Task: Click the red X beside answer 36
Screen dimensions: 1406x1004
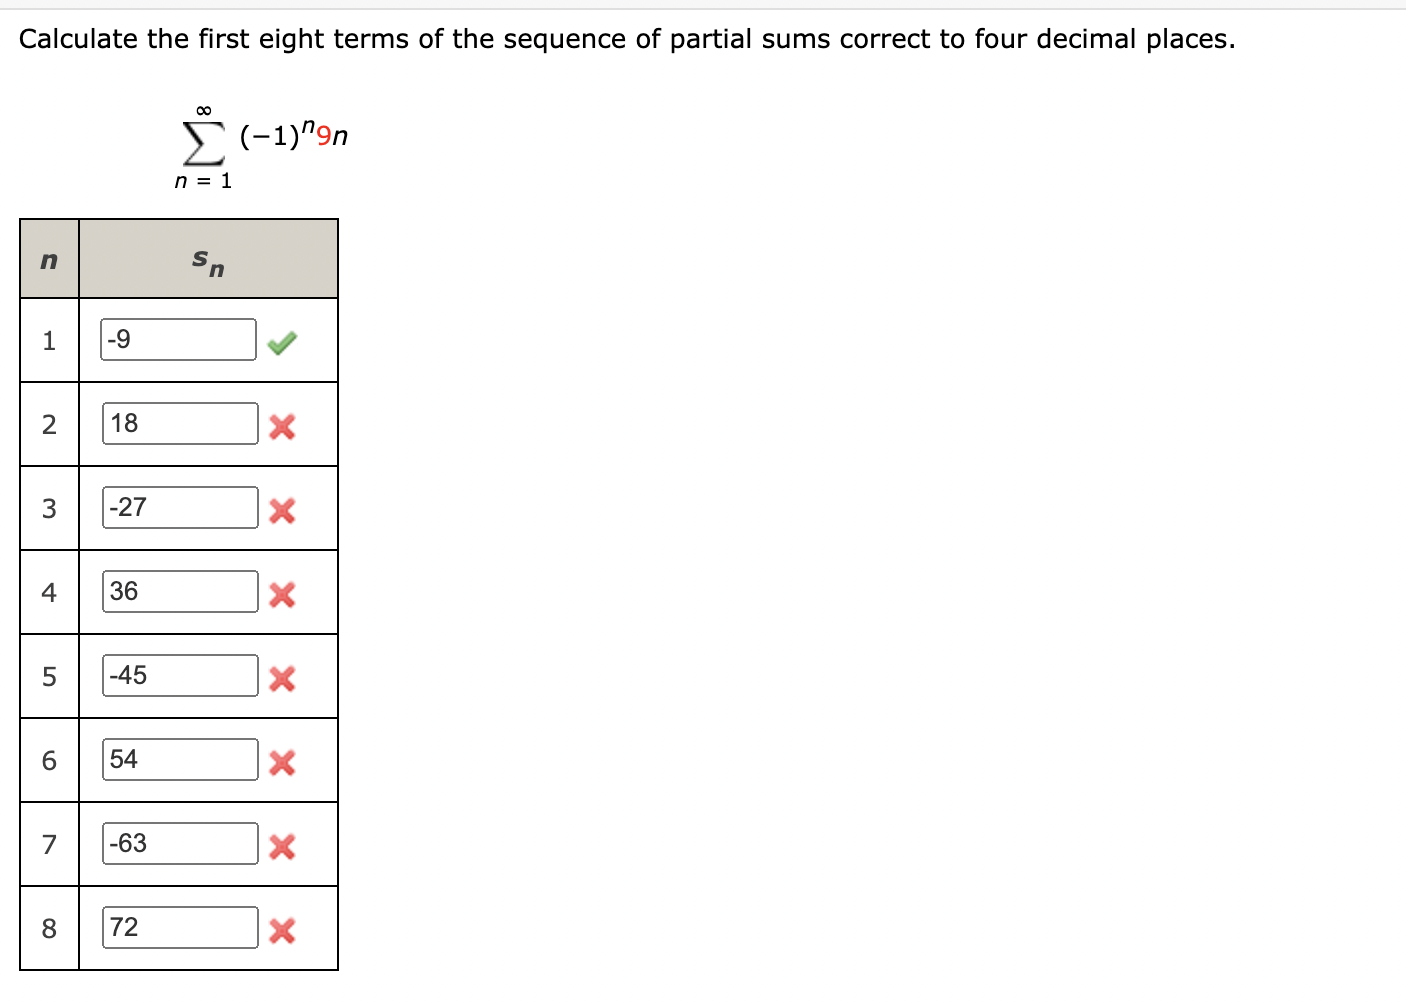Action: (x=283, y=595)
